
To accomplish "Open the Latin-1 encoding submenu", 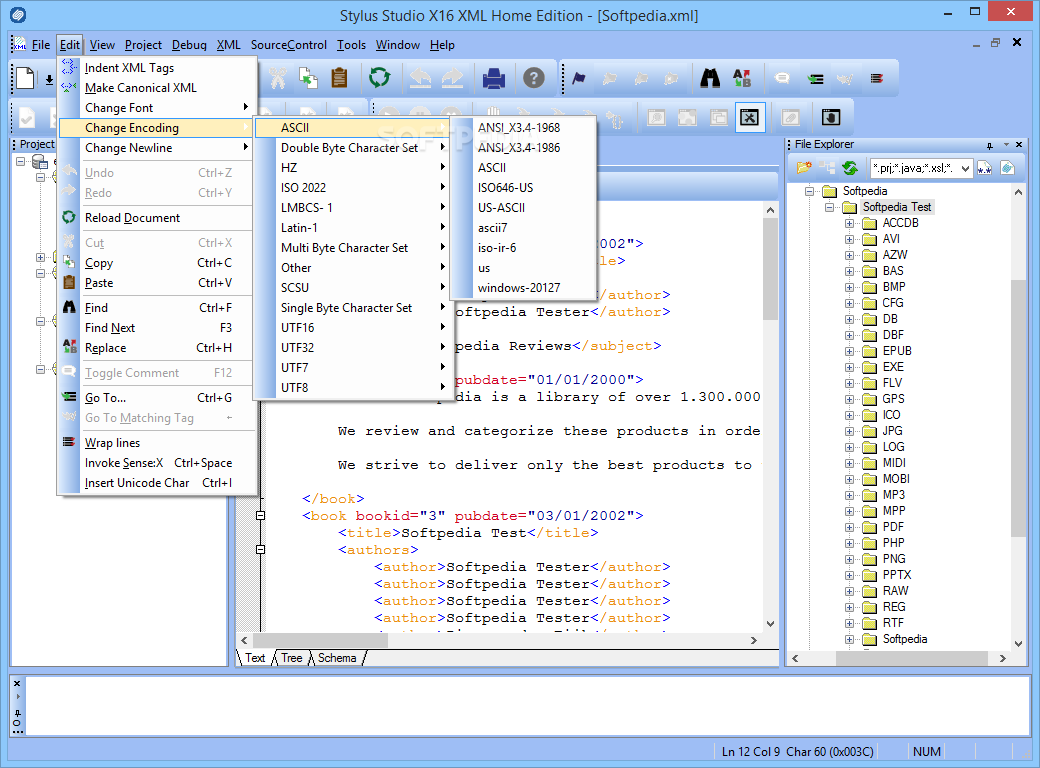I will pos(354,227).
